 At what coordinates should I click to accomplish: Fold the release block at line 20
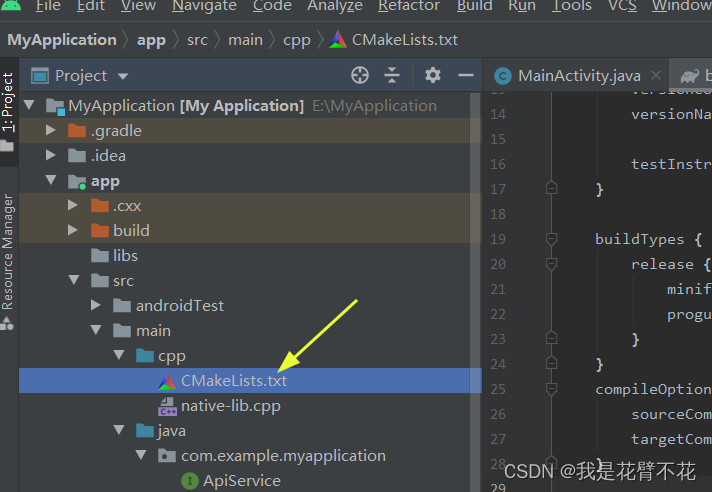551,264
